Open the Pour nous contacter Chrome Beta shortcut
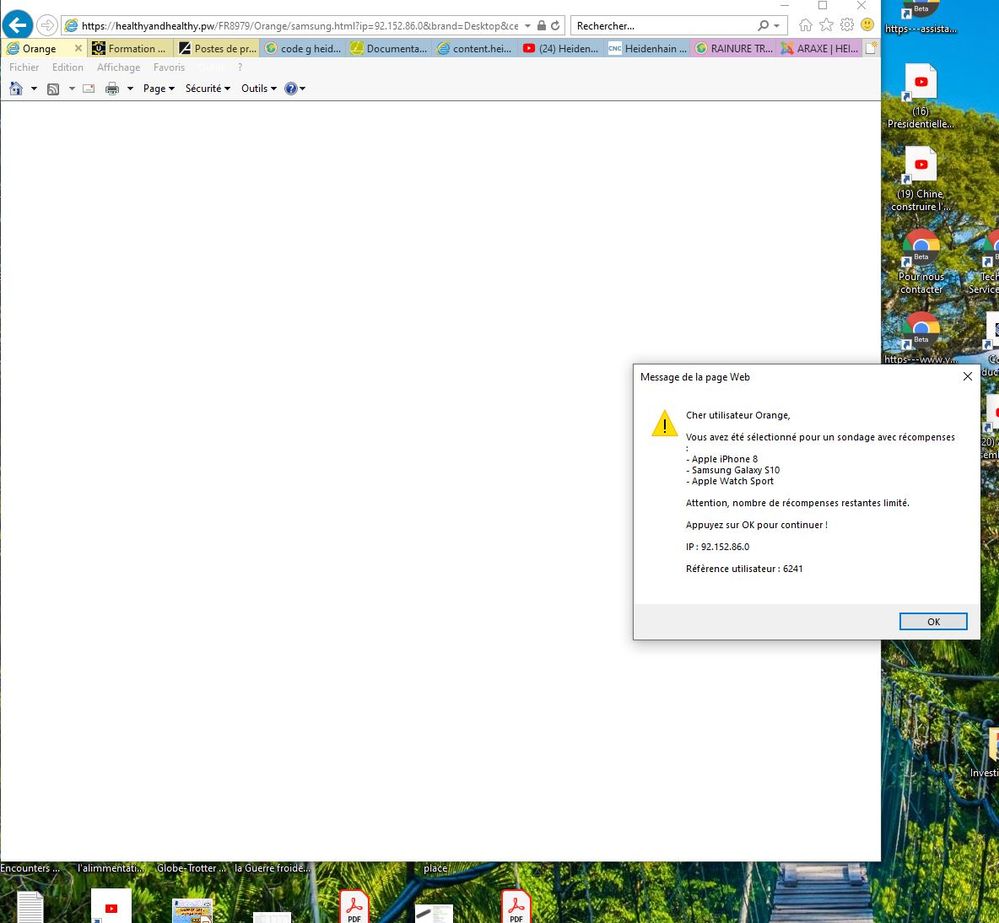Viewport: 999px width, 923px height. tap(921, 247)
